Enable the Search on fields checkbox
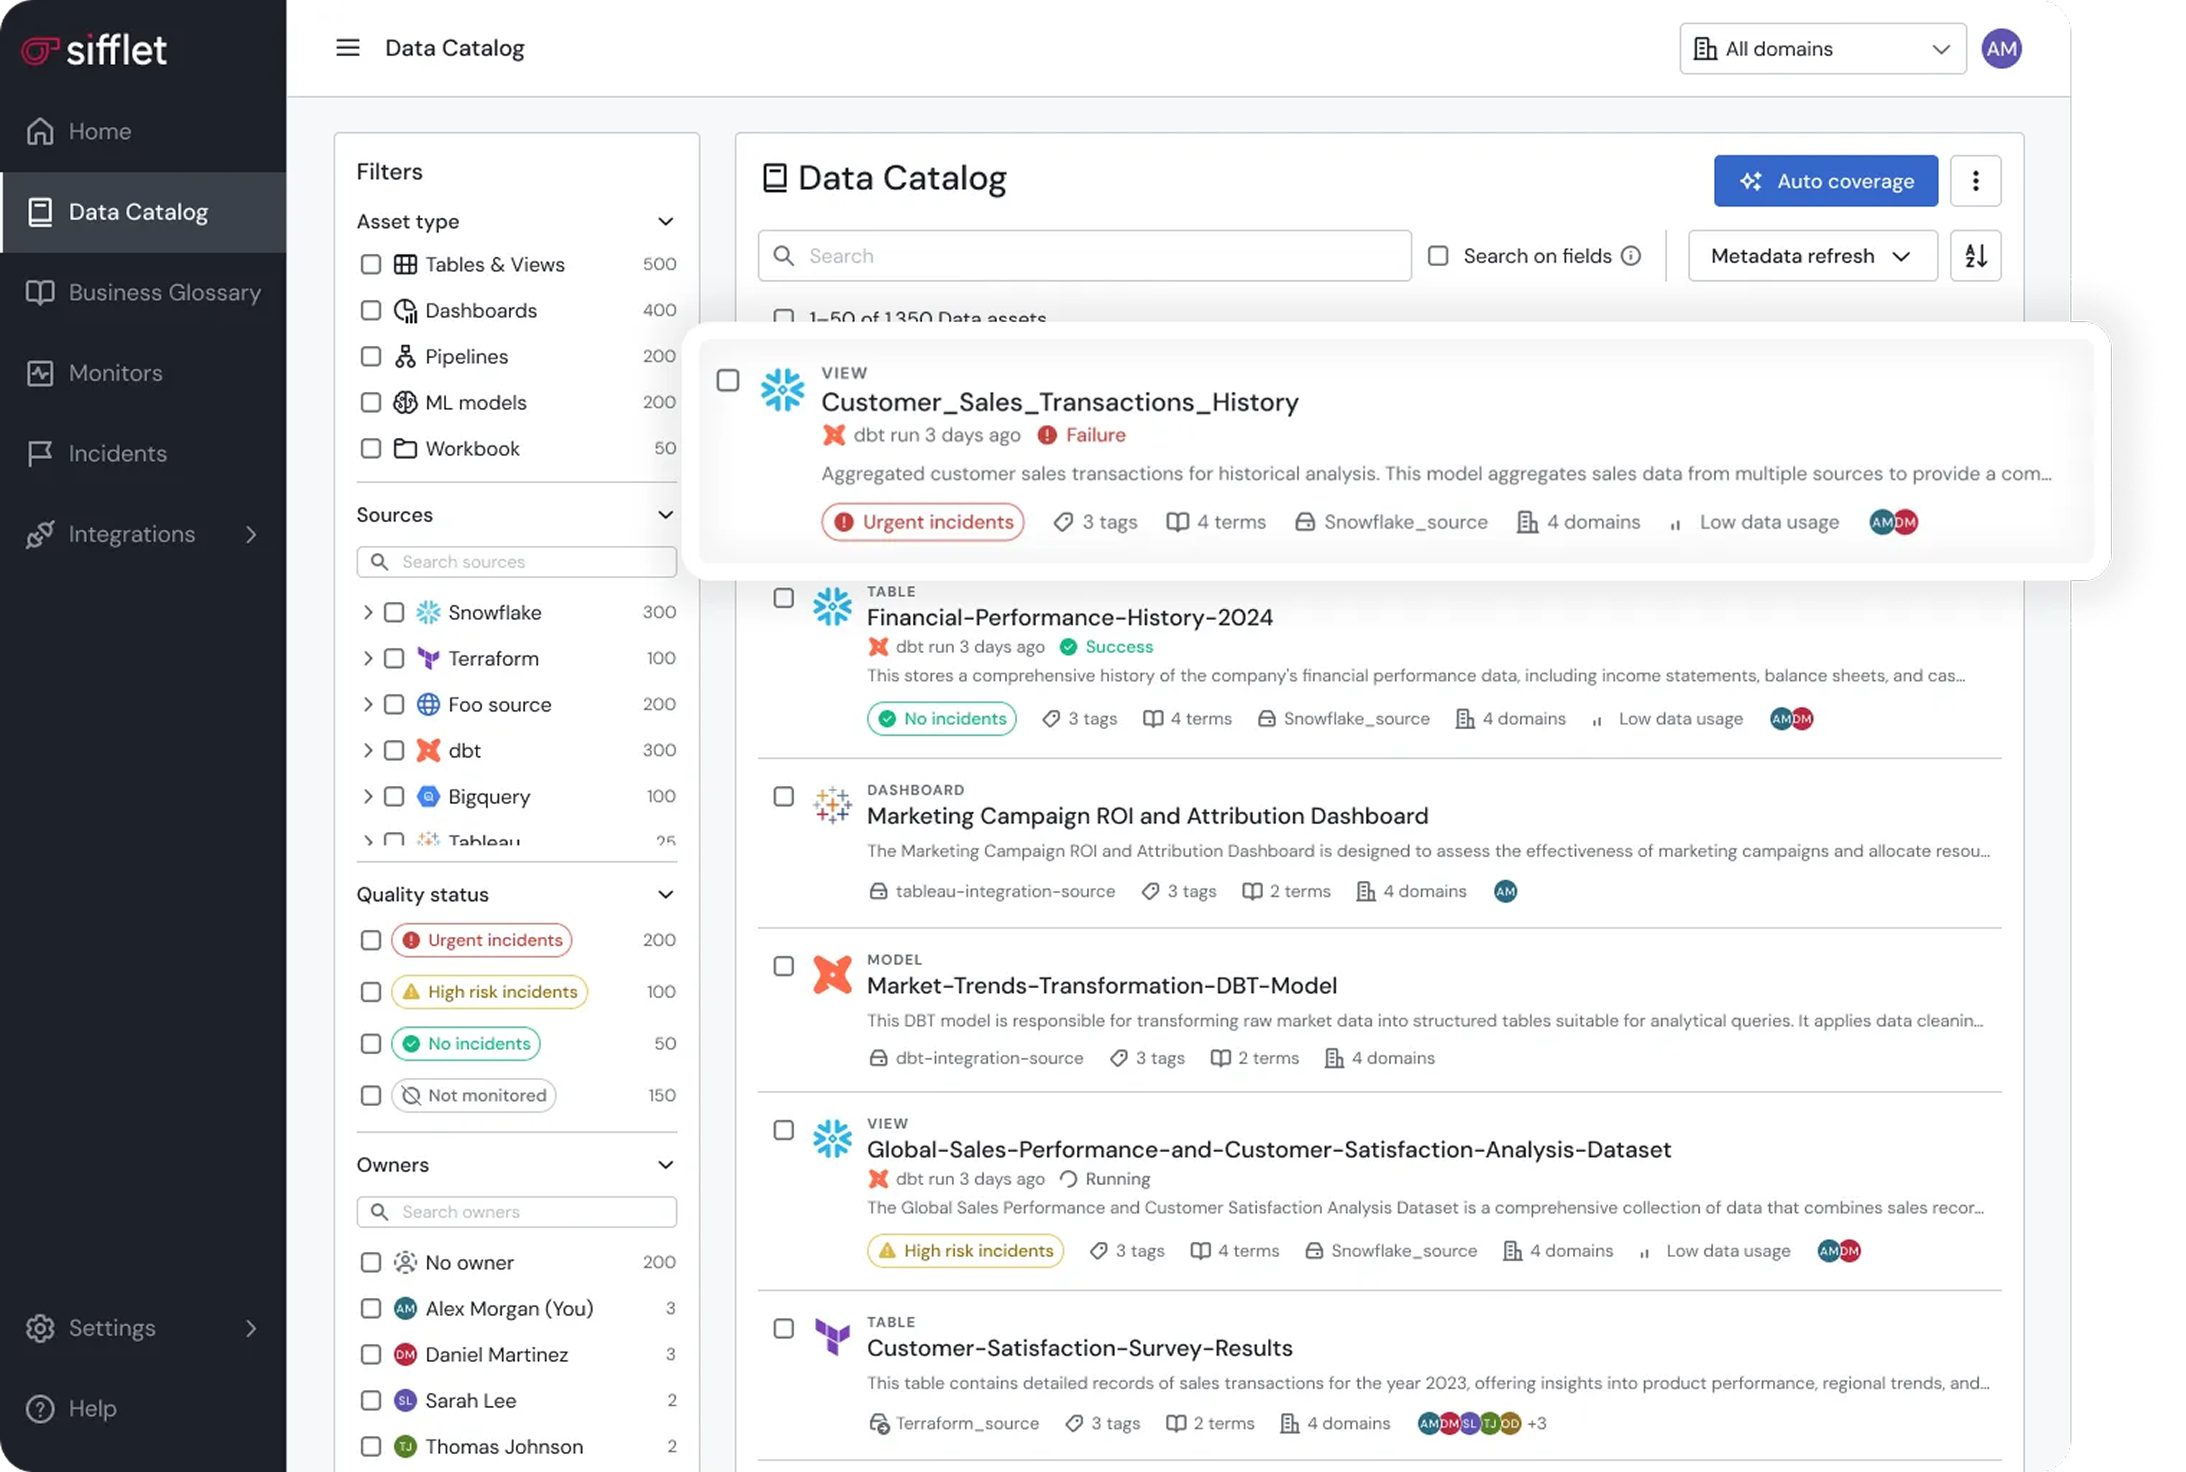Viewport: 2186px width, 1472px height. pyautogui.click(x=1438, y=256)
